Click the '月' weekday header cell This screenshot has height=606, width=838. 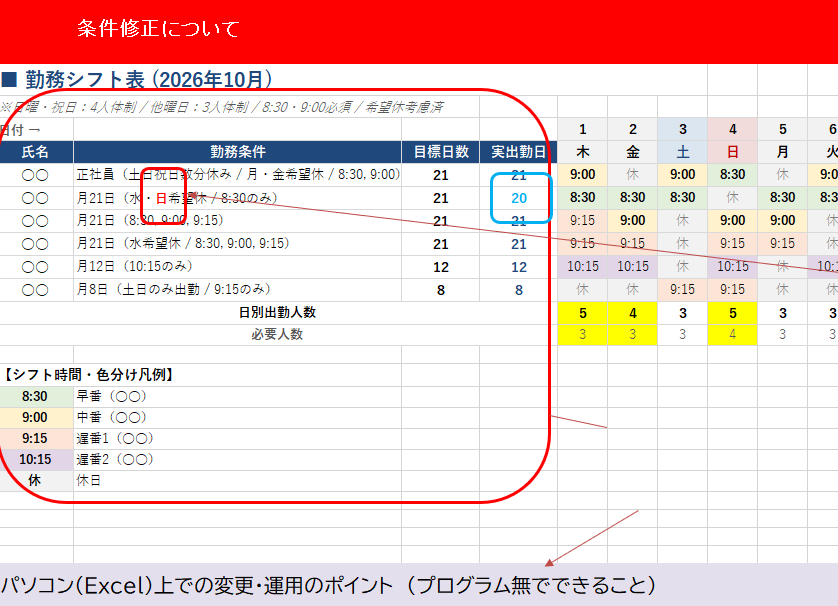(x=782, y=152)
